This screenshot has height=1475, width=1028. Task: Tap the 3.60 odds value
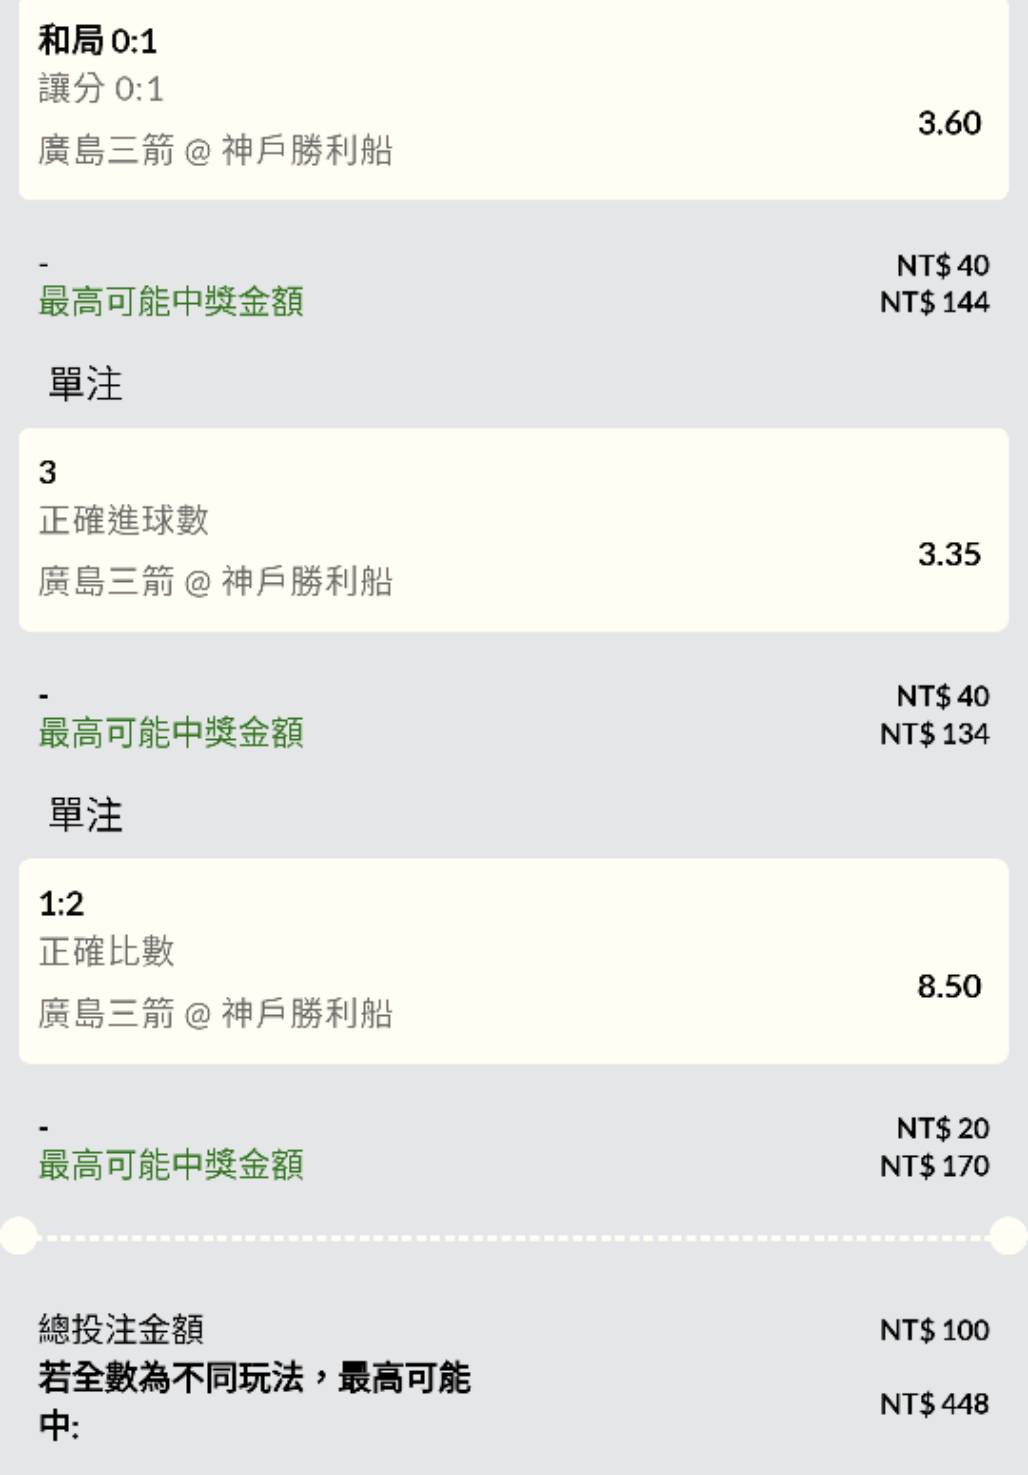(x=949, y=123)
